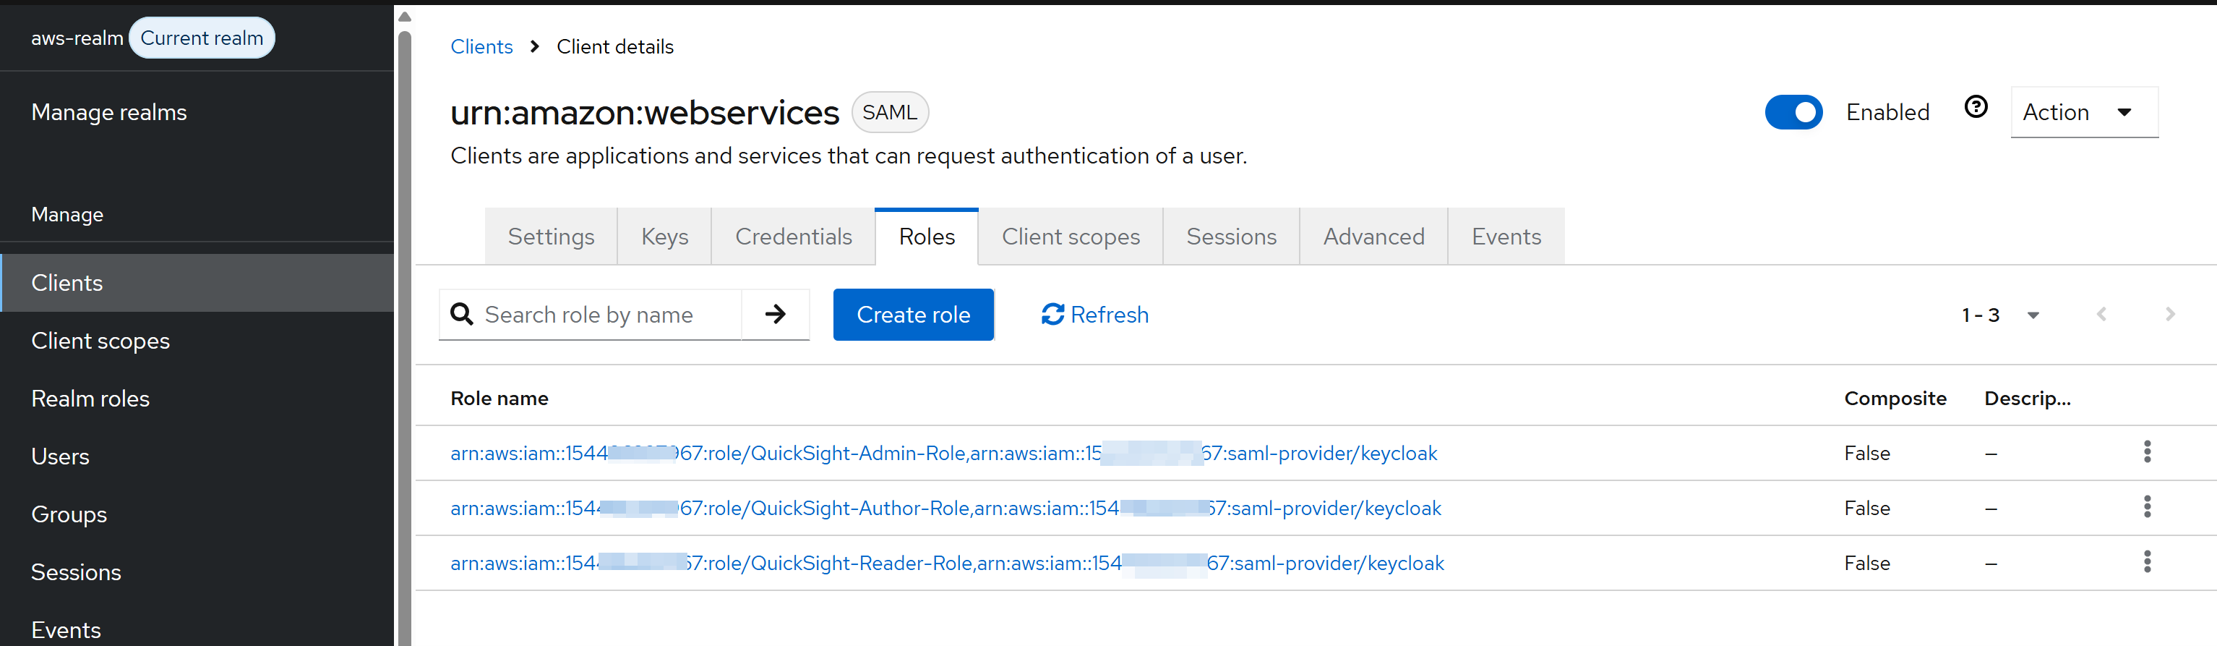Switch to the Keys tab

point(664,237)
